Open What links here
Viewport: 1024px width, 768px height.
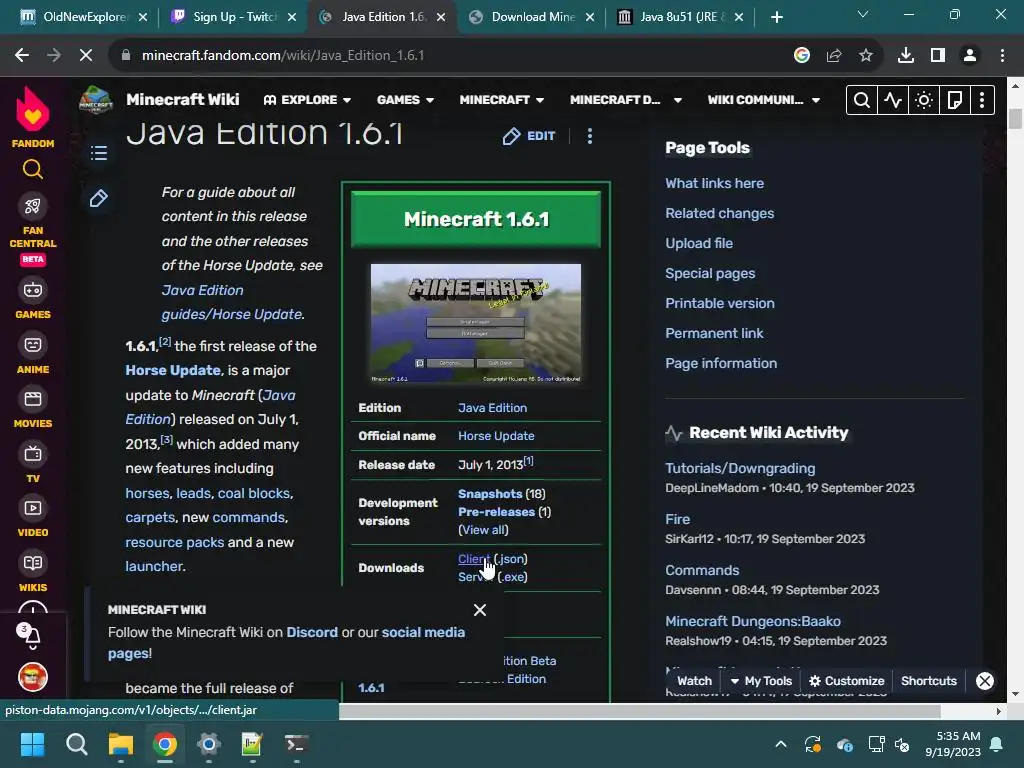[714, 184]
